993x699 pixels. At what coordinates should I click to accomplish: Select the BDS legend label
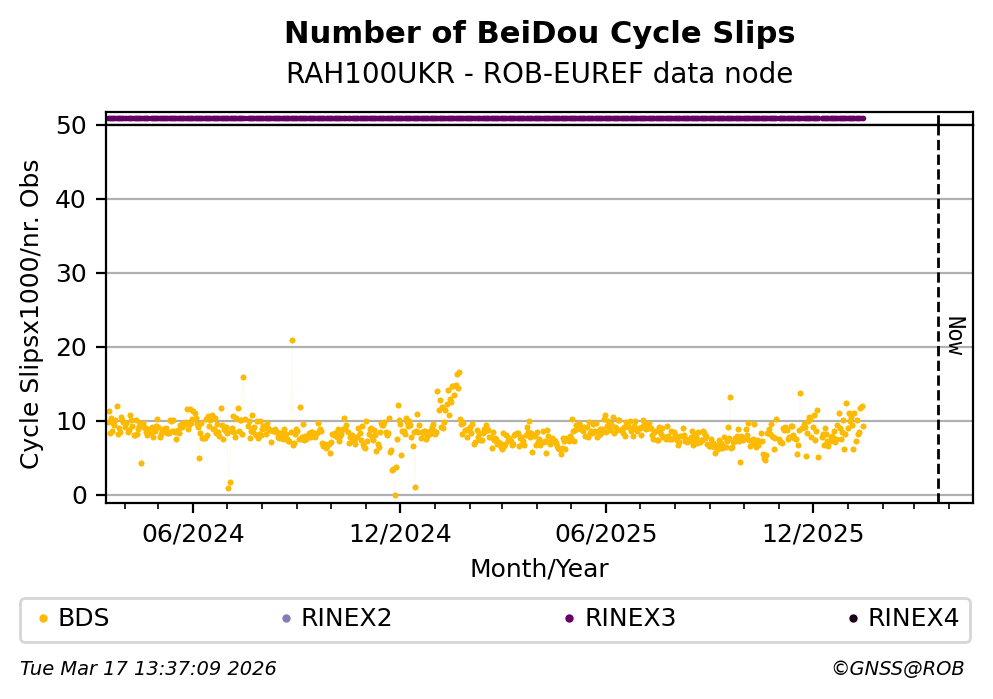[x=84, y=618]
